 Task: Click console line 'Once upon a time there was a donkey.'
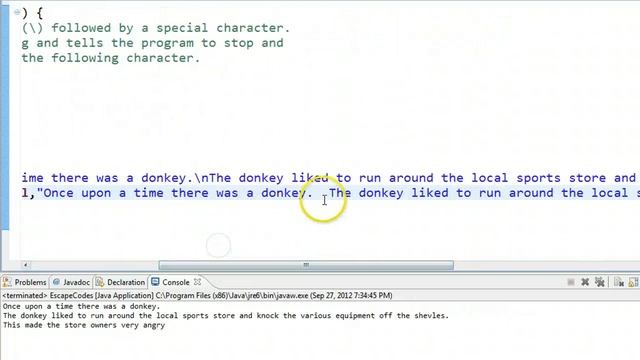coord(81,306)
